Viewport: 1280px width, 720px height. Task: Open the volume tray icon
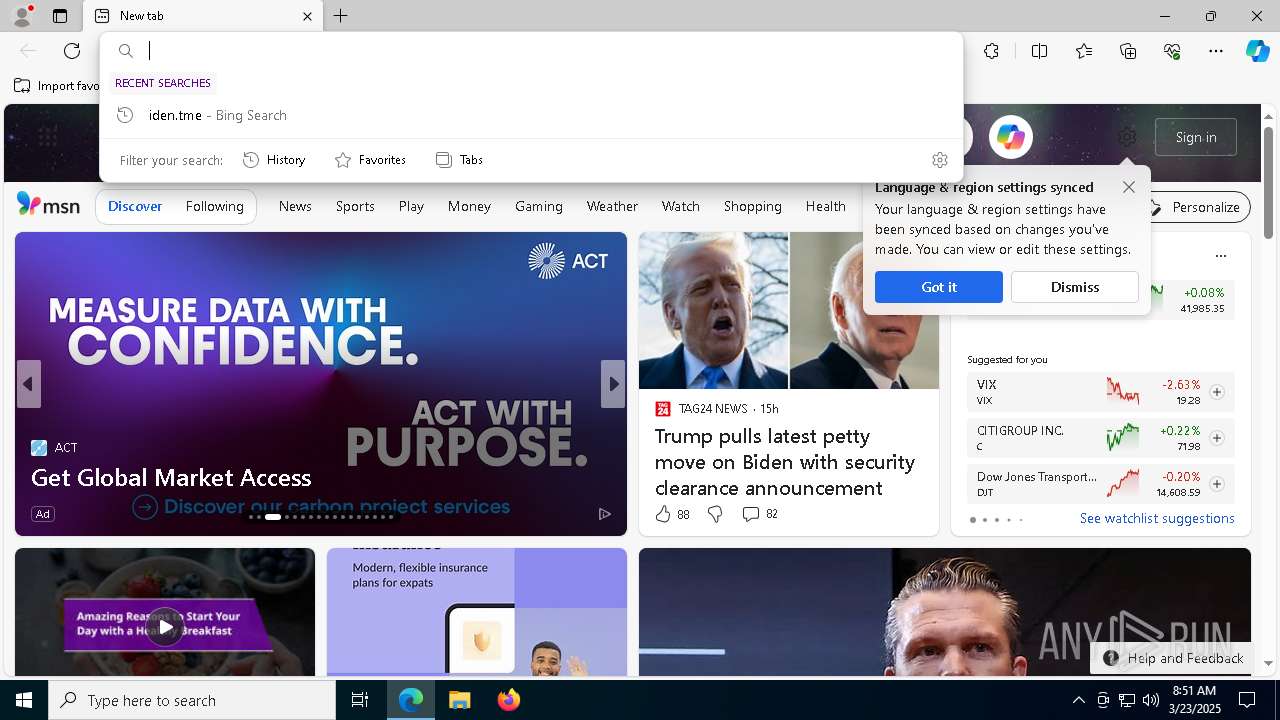click(x=1150, y=700)
